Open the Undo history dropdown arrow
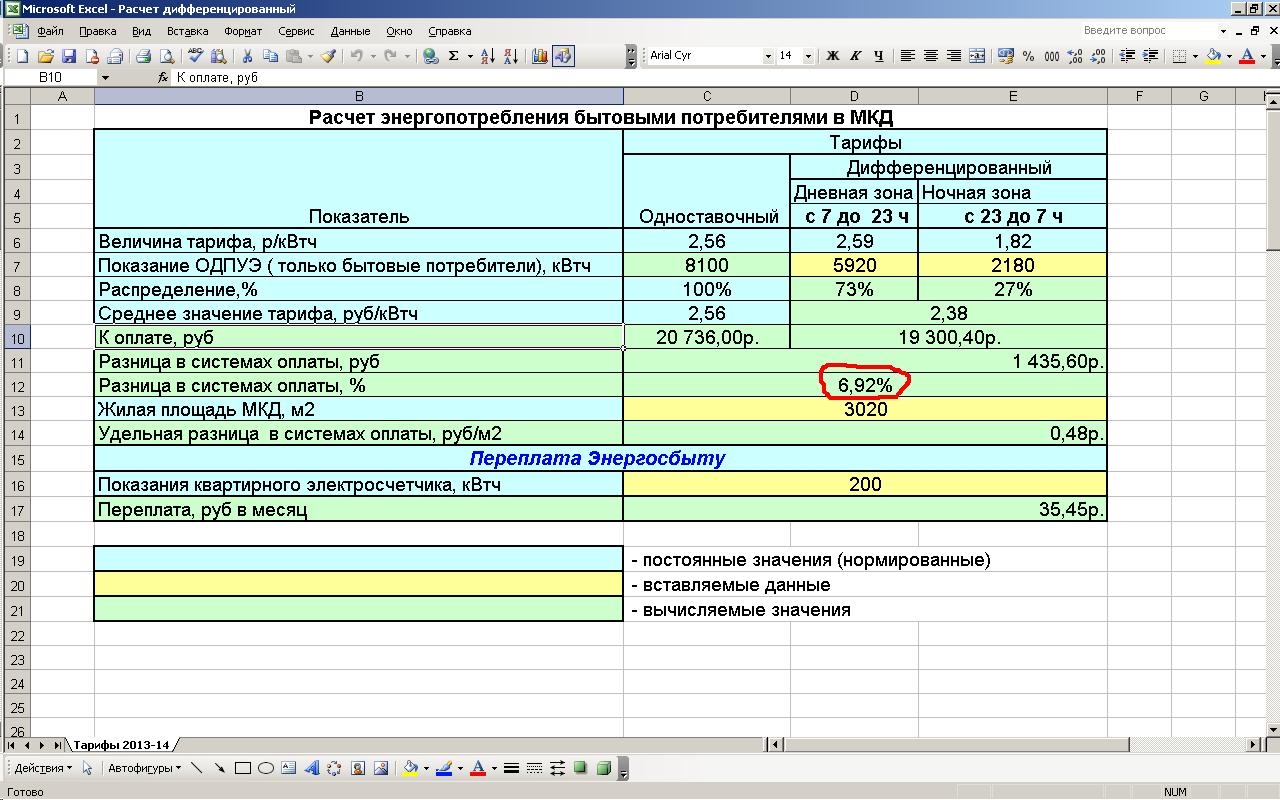This screenshot has height=800, width=1280. coord(372,56)
